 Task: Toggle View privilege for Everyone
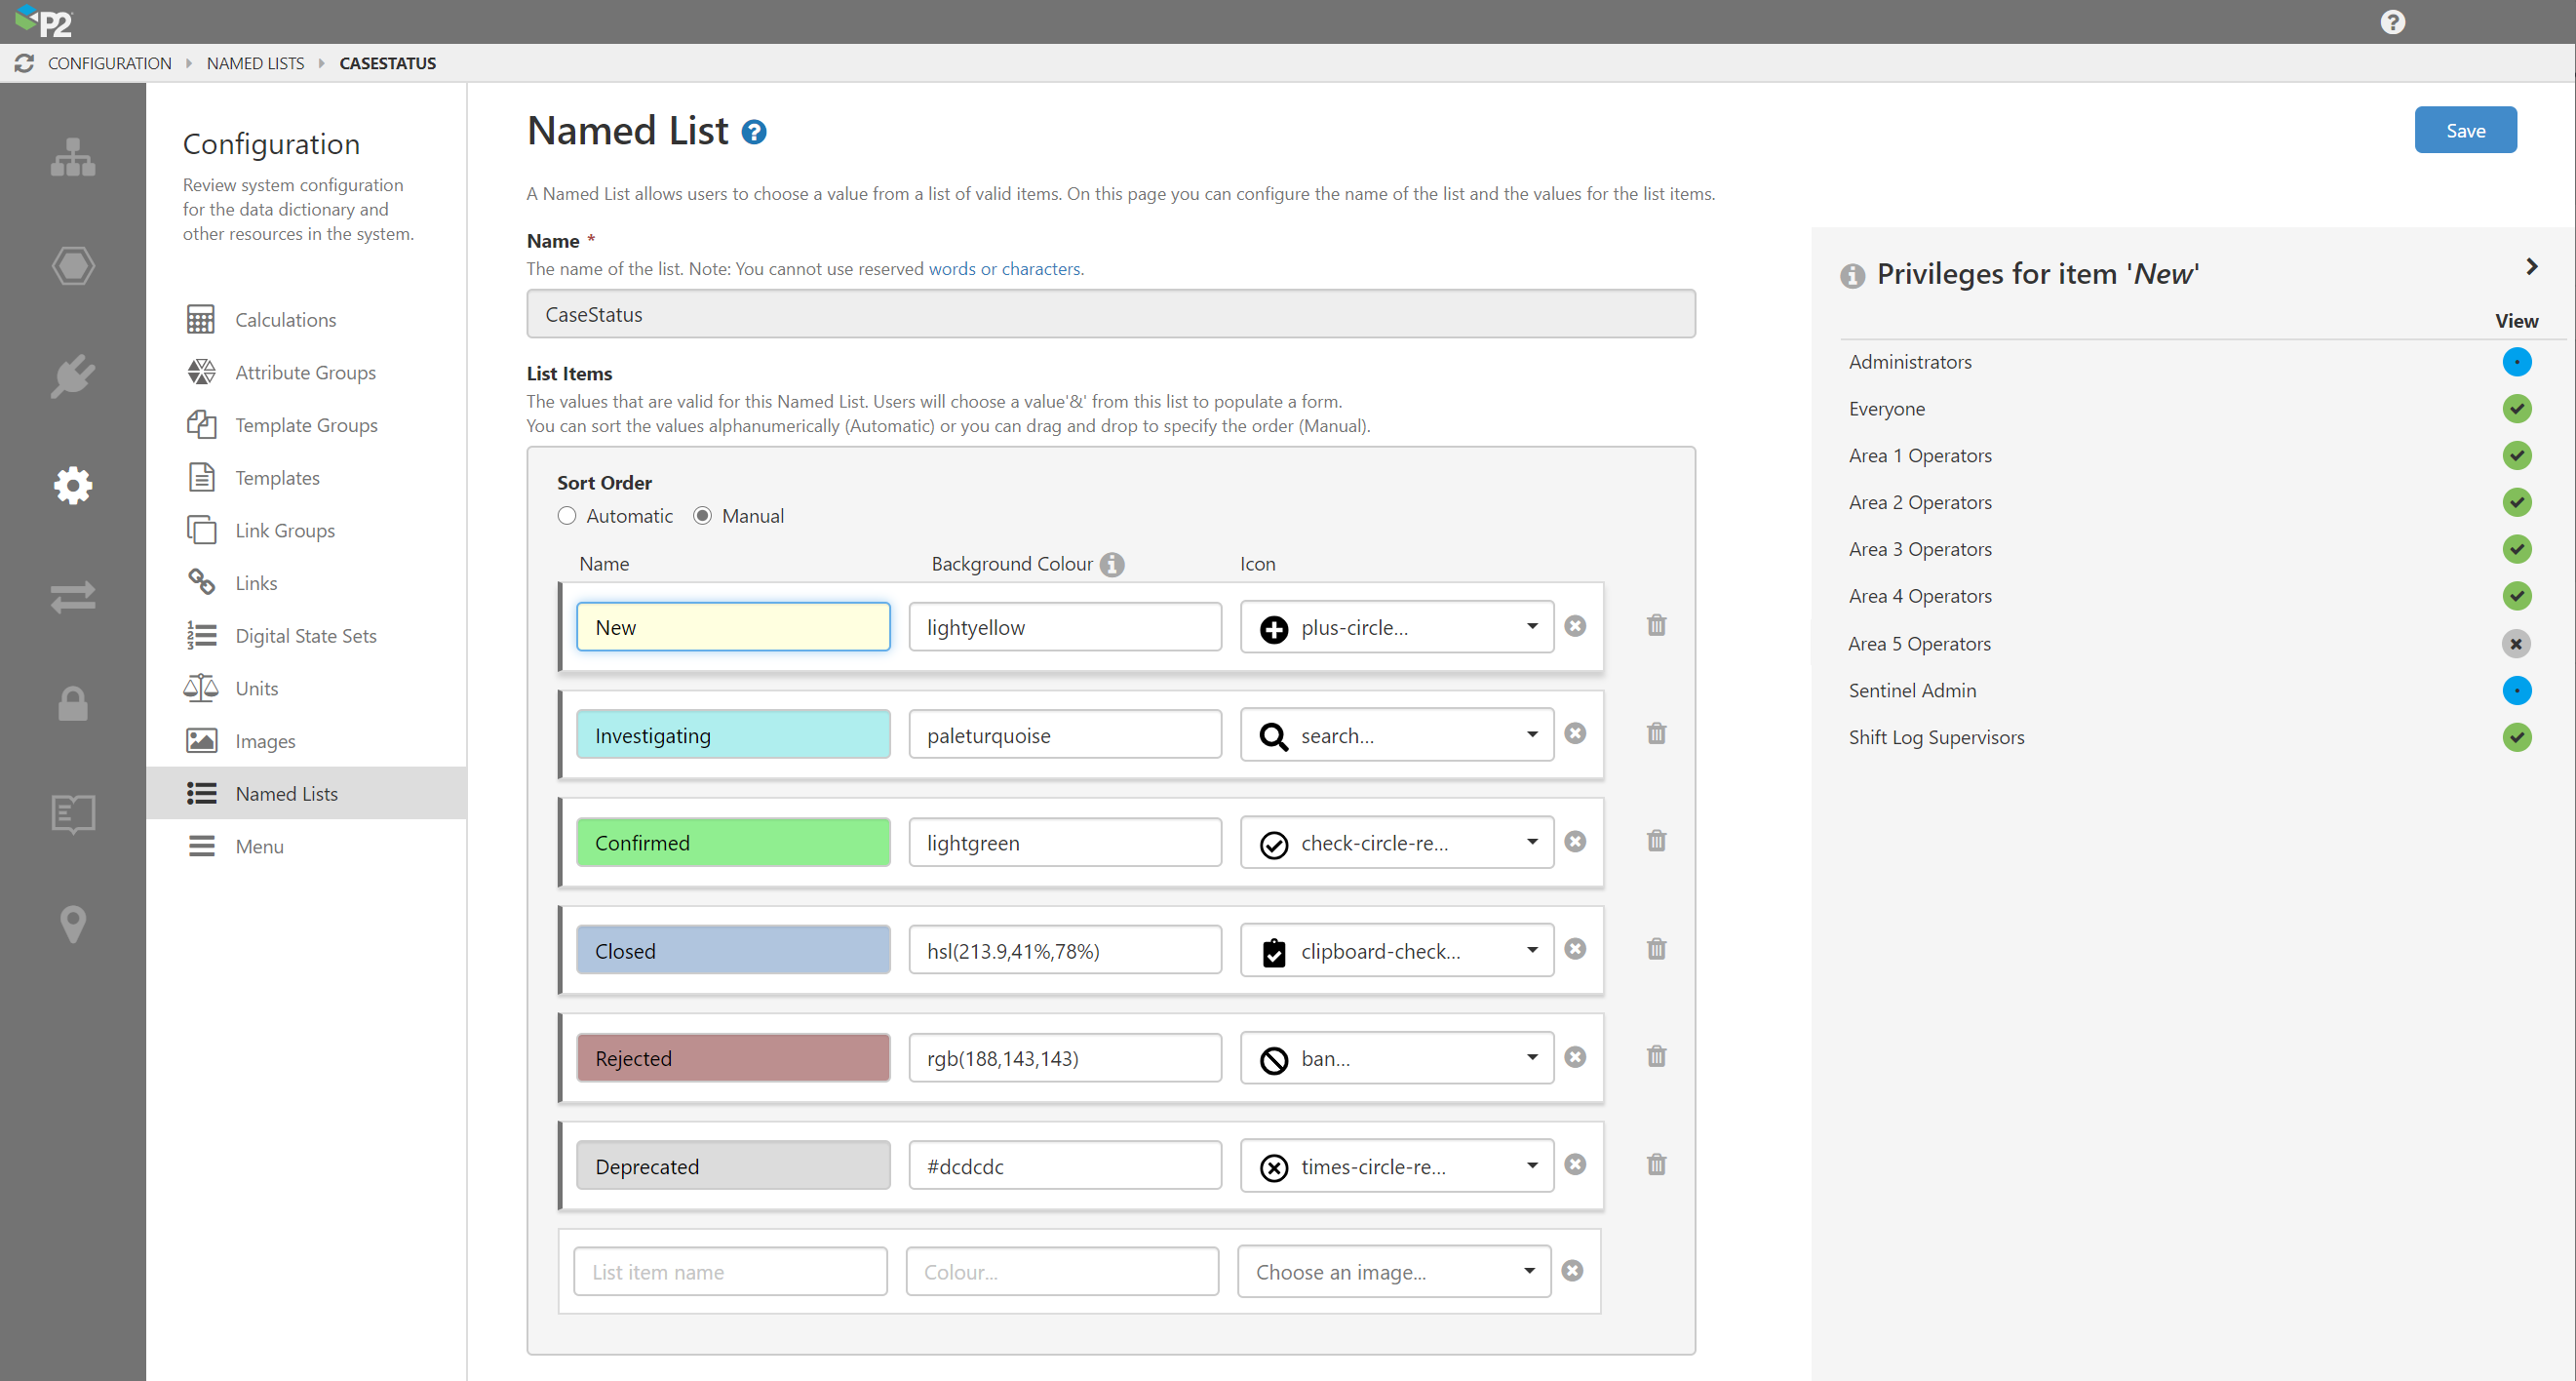tap(2516, 408)
